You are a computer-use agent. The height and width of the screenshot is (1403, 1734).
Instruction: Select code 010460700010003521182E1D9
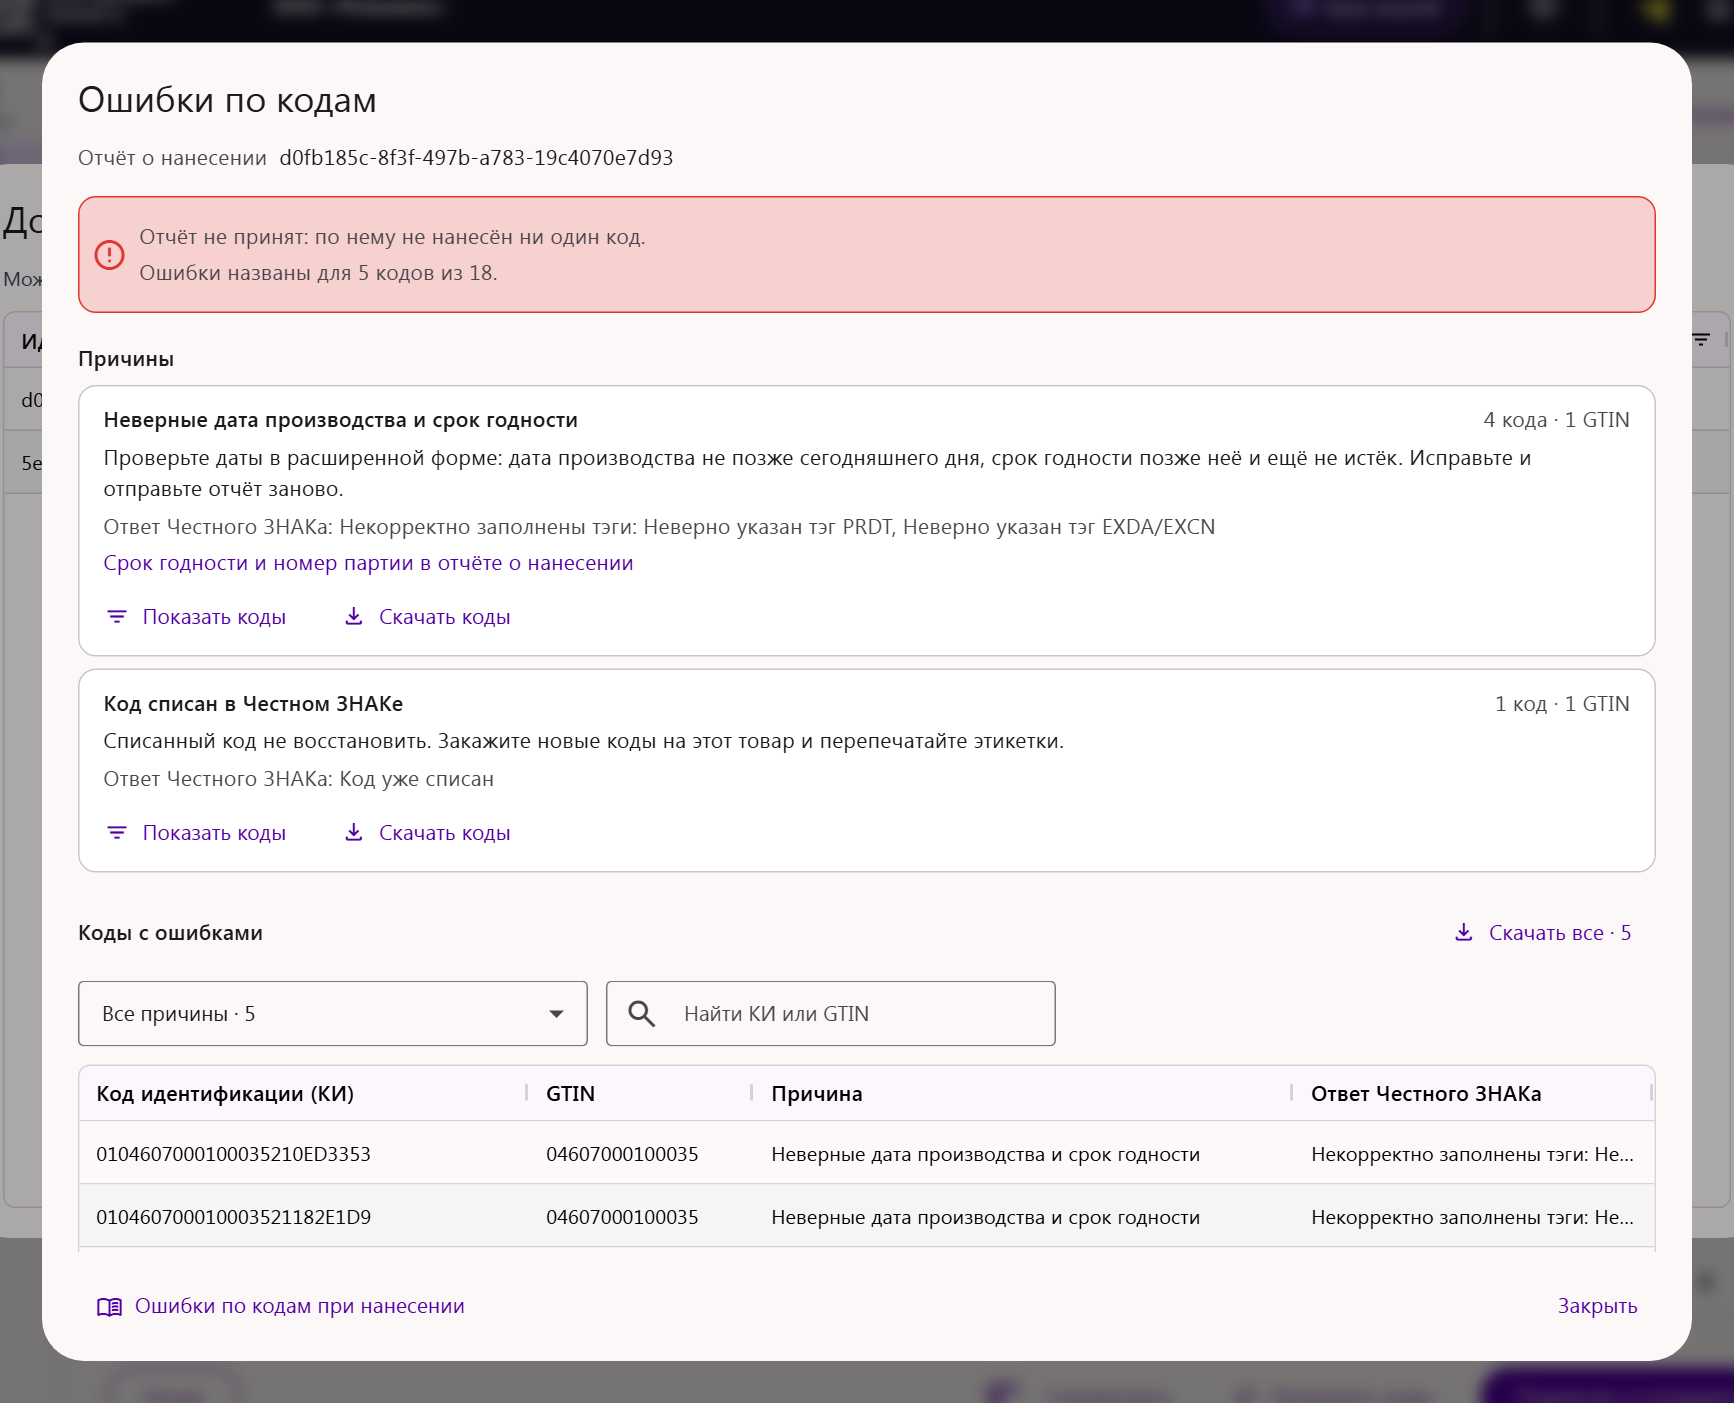233,1217
